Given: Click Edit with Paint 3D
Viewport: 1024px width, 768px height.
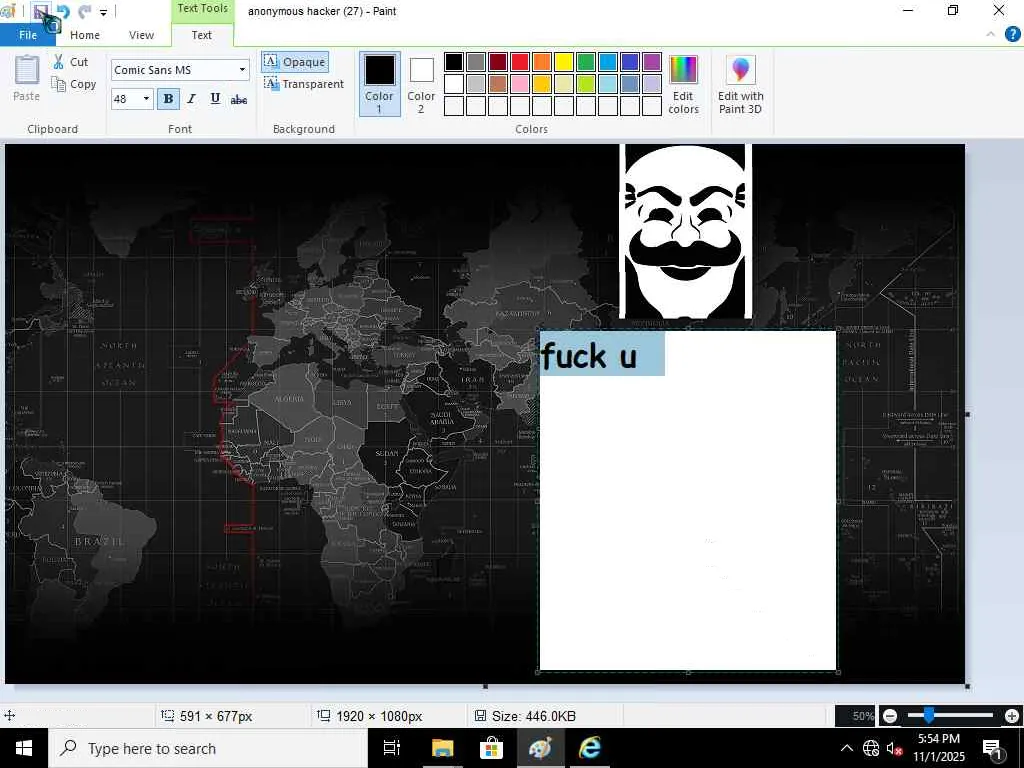Looking at the screenshot, I should 740,85.
